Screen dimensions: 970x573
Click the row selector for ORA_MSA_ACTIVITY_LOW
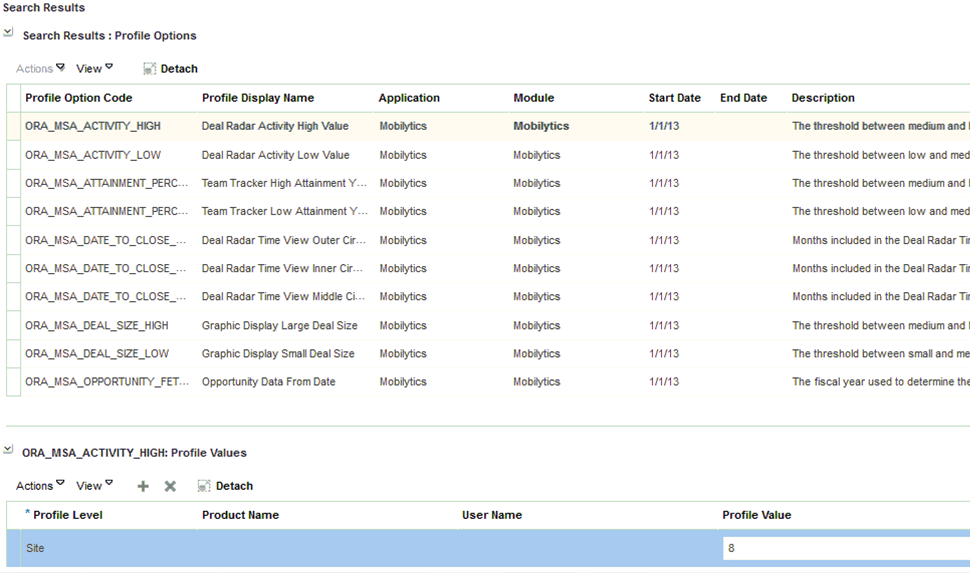point(14,155)
